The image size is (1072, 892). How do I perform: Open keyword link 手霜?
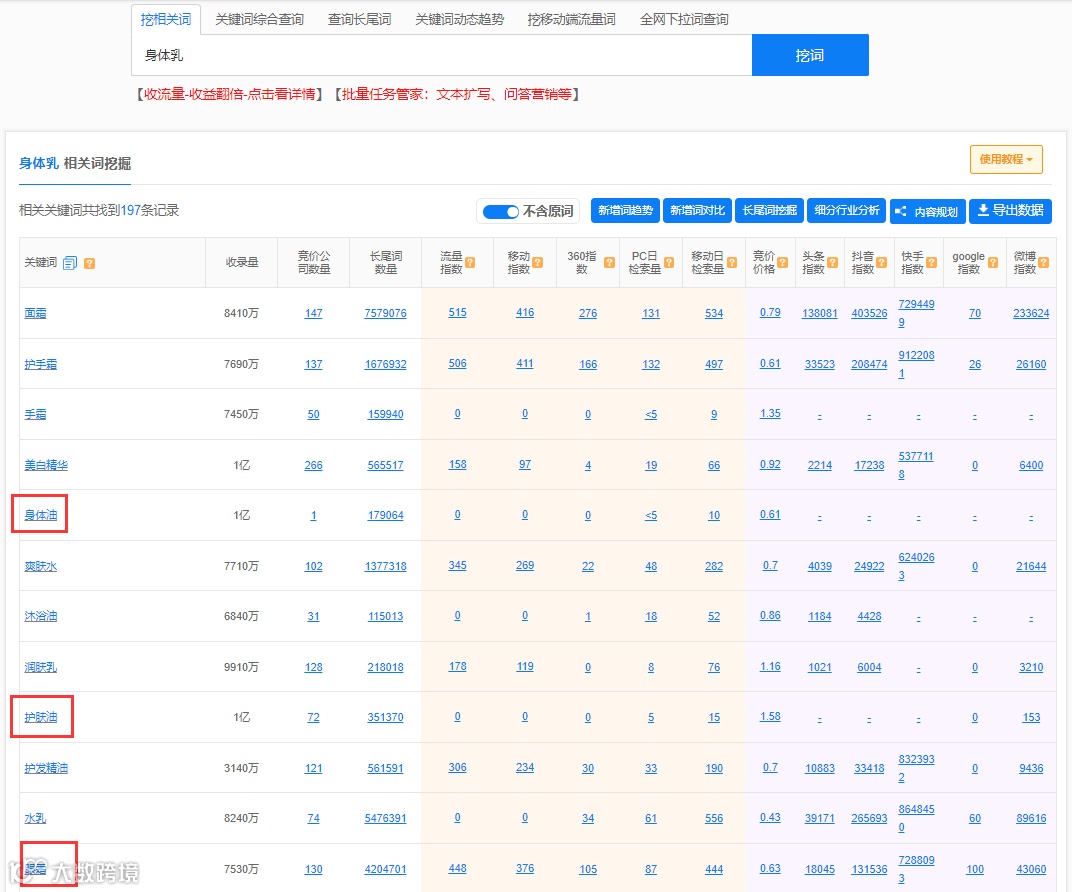pos(36,414)
